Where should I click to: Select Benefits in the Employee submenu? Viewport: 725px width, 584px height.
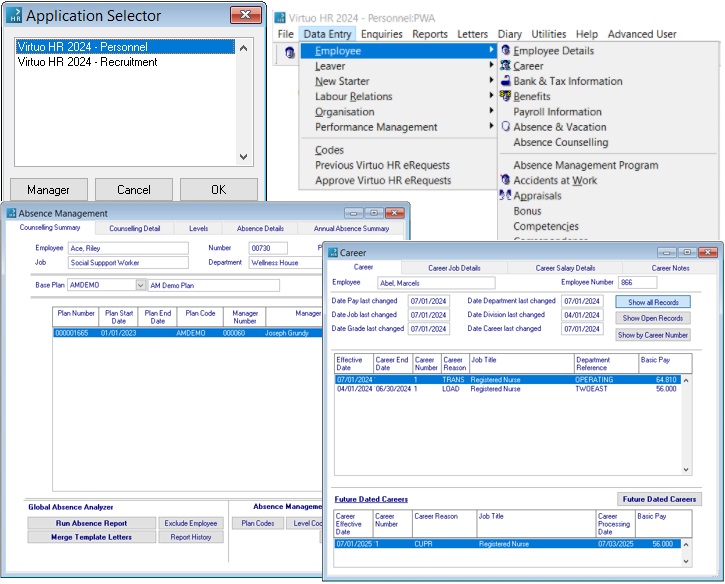point(531,97)
